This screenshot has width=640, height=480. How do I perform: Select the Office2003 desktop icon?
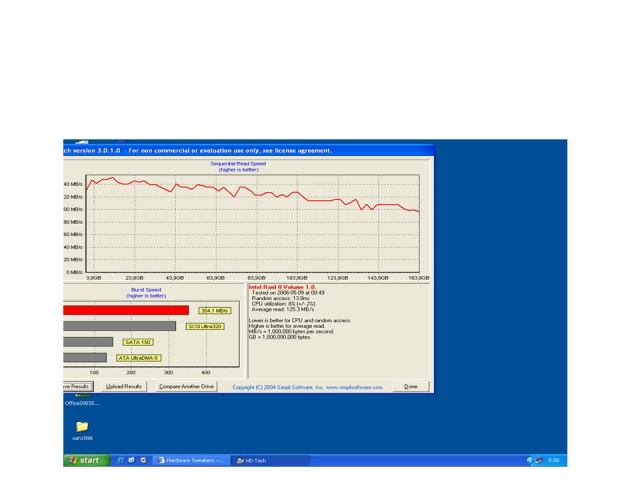(x=78, y=401)
